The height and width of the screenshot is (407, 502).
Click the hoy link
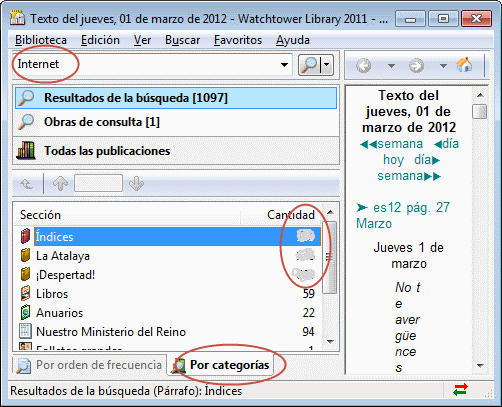(393, 160)
